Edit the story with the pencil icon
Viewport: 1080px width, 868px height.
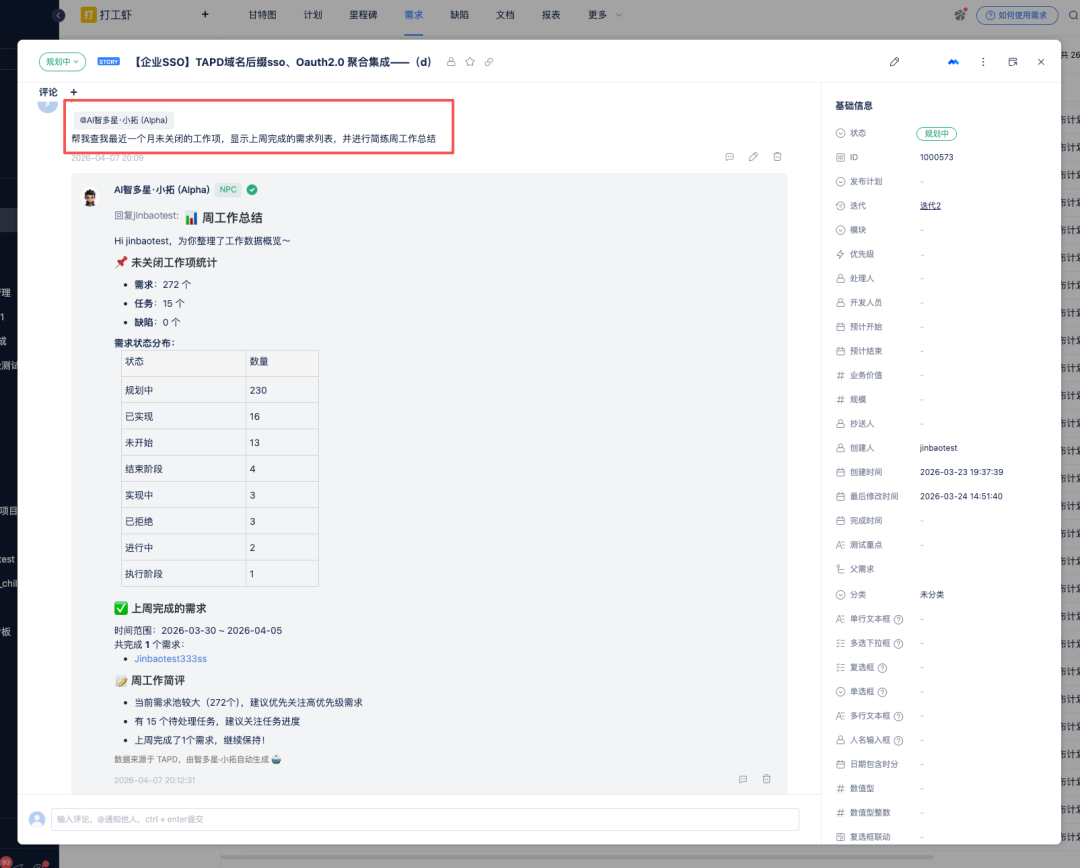(894, 62)
